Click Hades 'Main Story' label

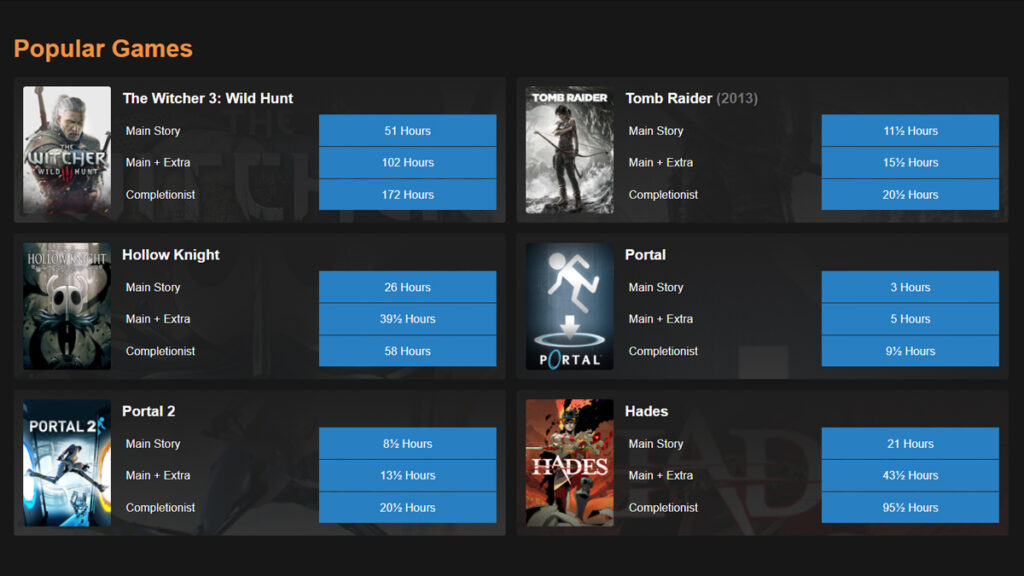tap(656, 443)
